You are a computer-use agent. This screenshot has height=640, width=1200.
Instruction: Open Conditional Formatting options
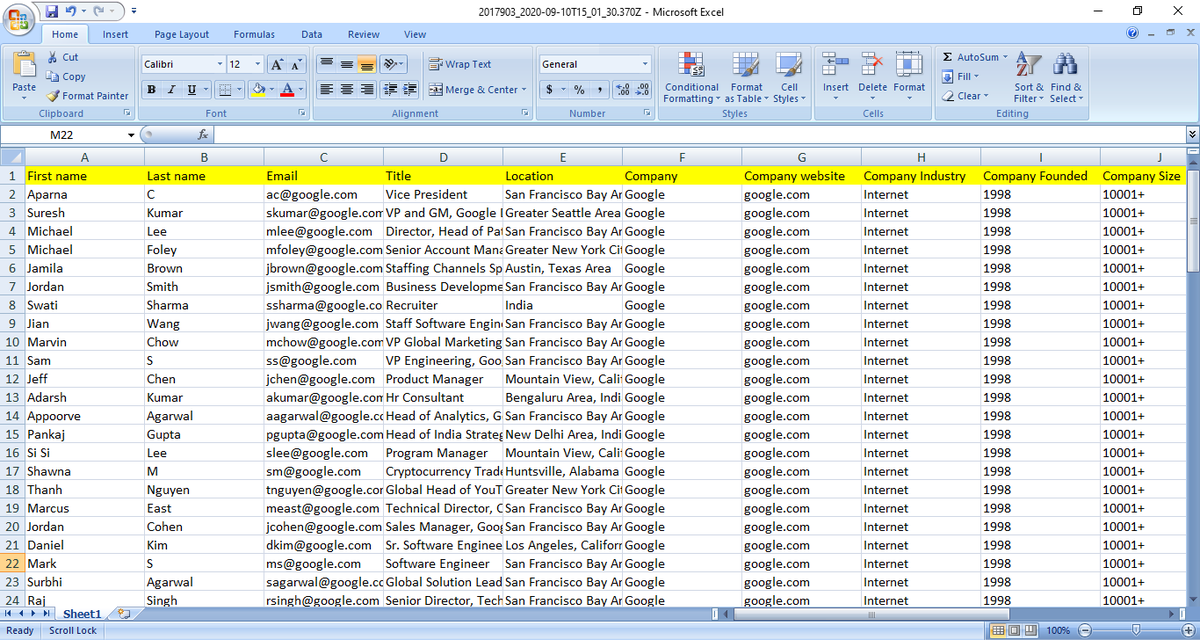click(691, 78)
